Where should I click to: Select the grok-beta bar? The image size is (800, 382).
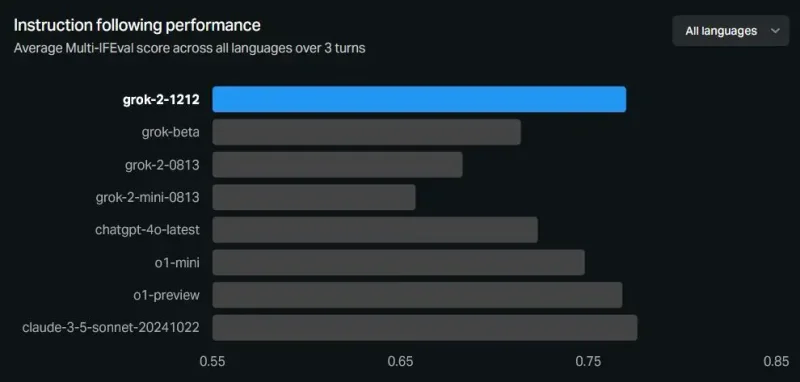[x=366, y=132]
